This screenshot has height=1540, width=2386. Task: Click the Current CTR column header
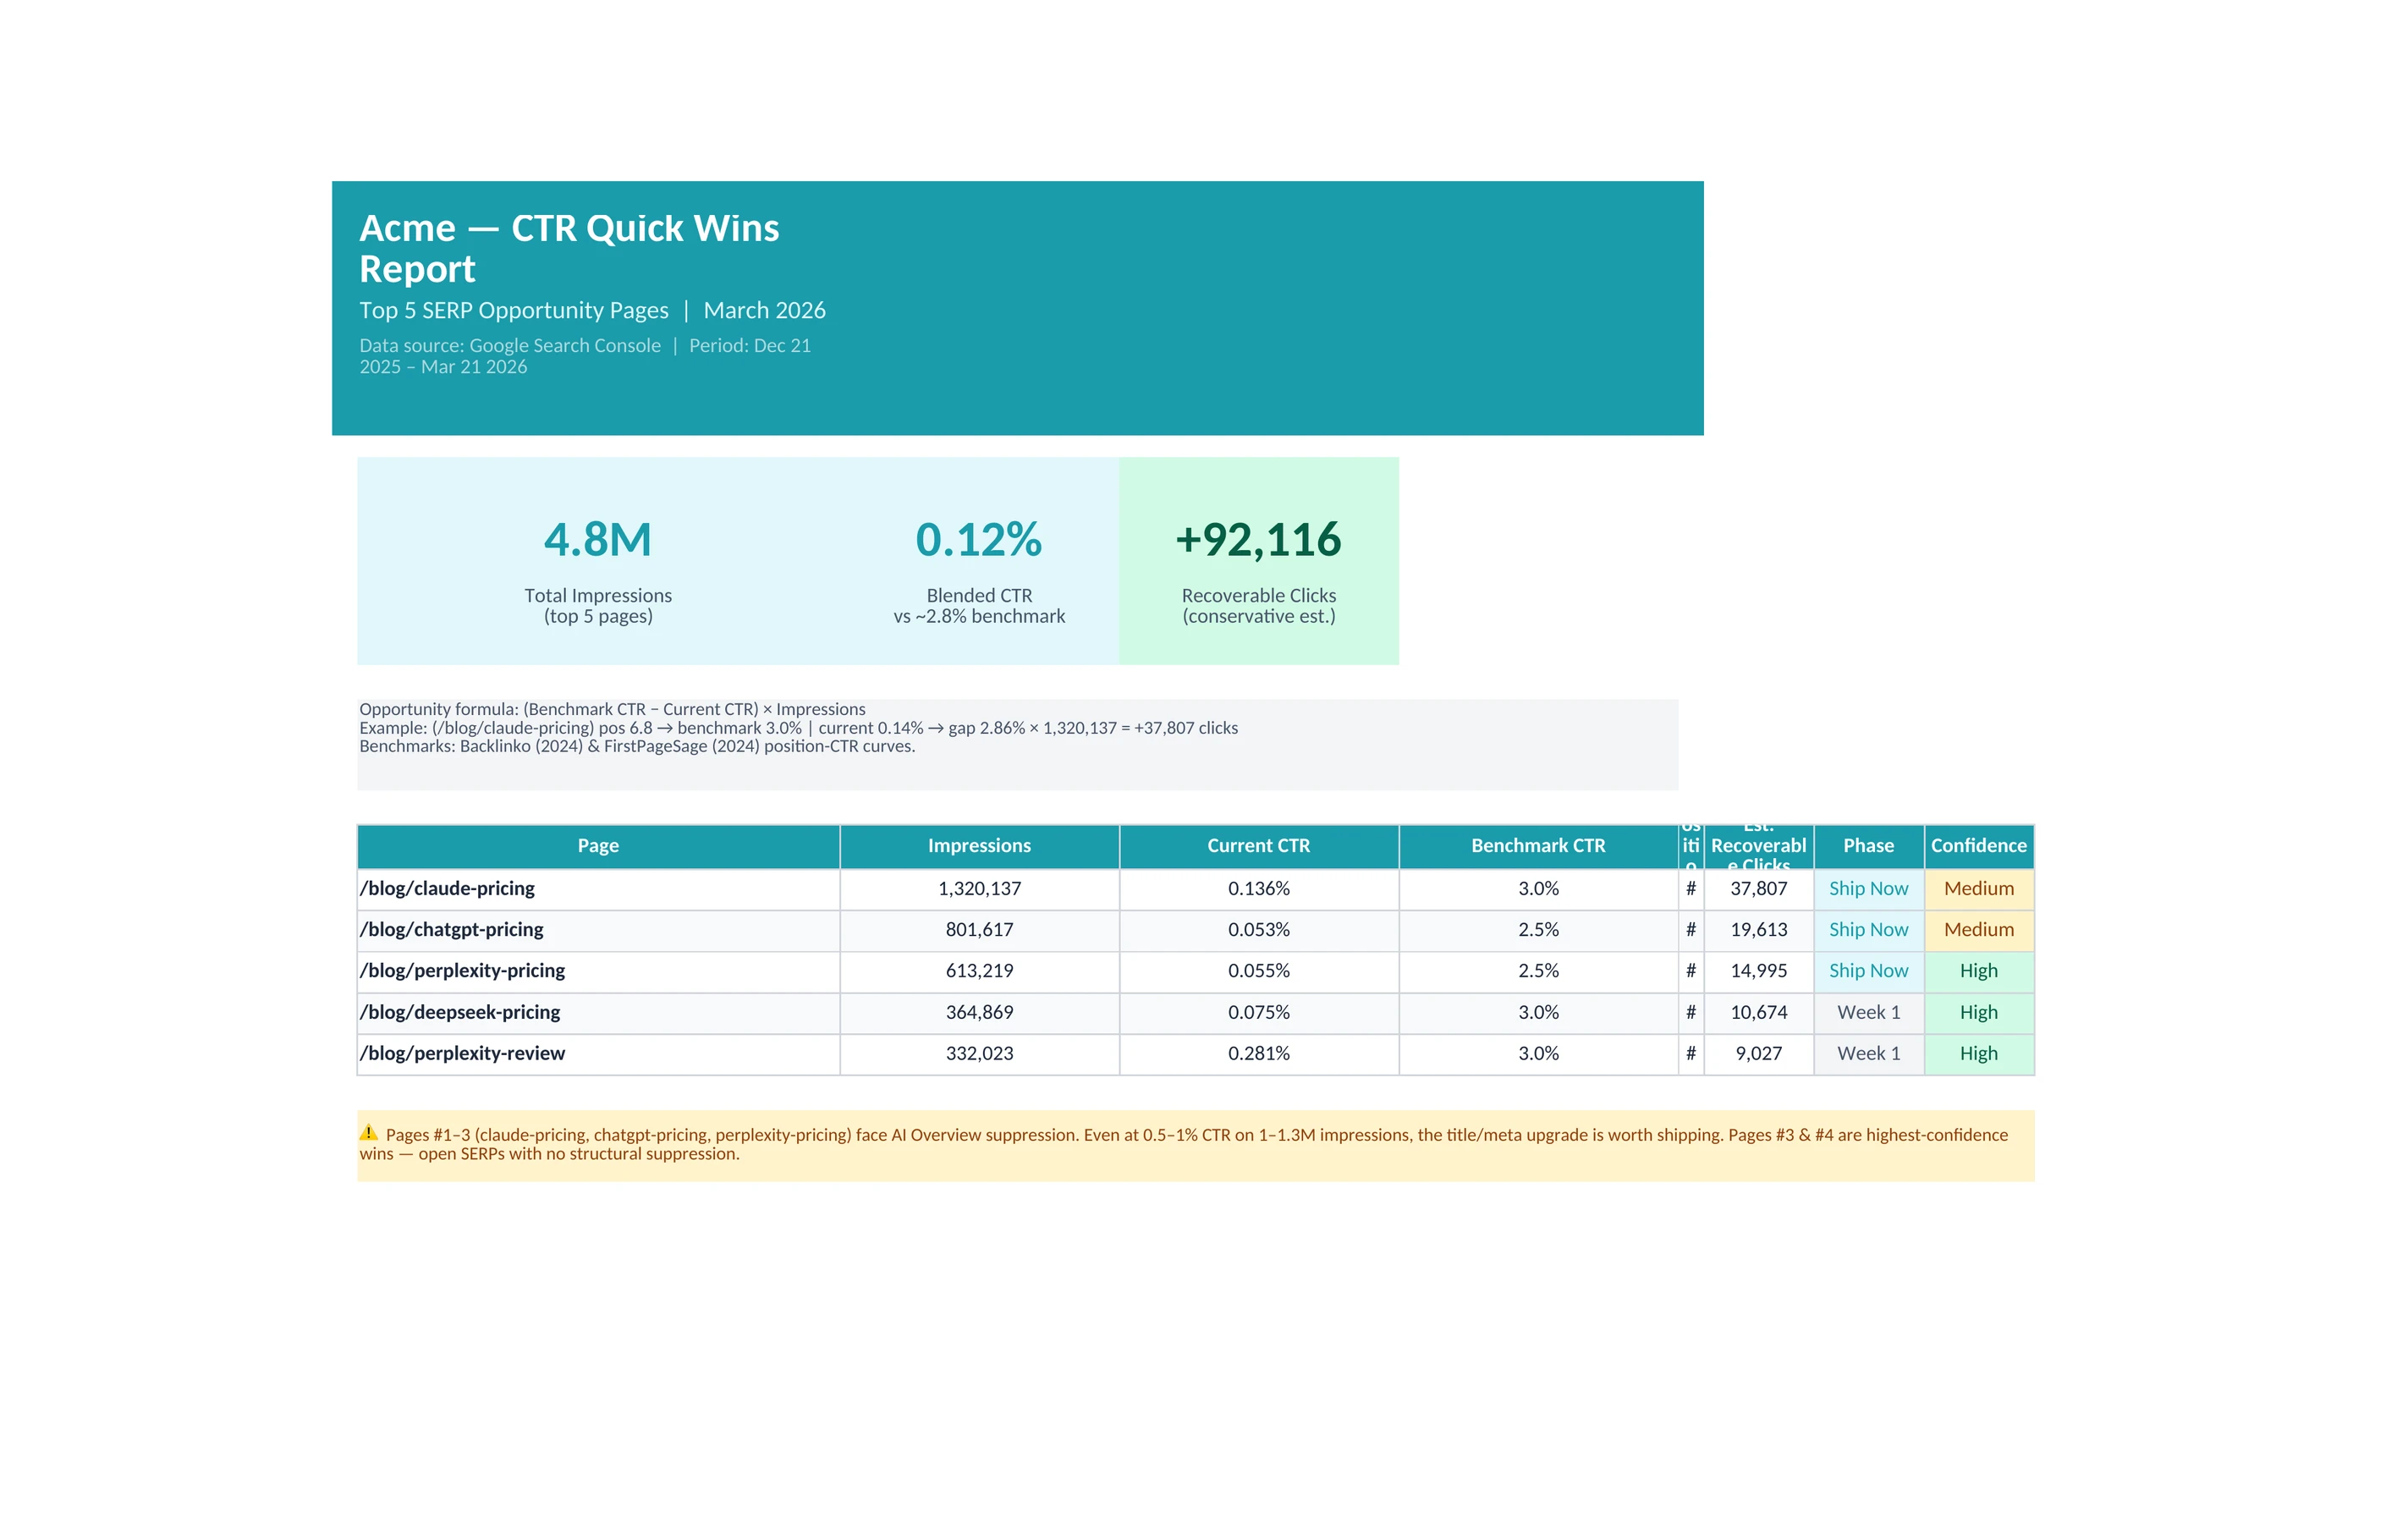pos(1257,846)
